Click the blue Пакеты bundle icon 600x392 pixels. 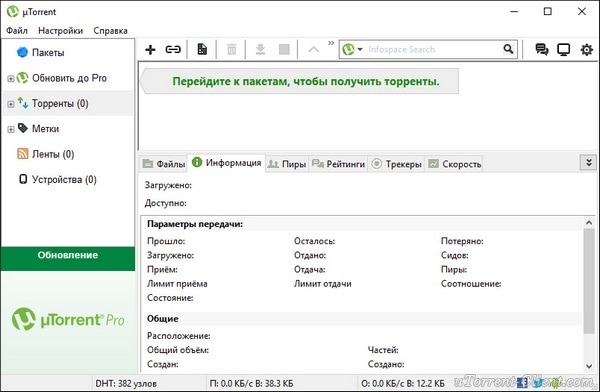(x=23, y=52)
